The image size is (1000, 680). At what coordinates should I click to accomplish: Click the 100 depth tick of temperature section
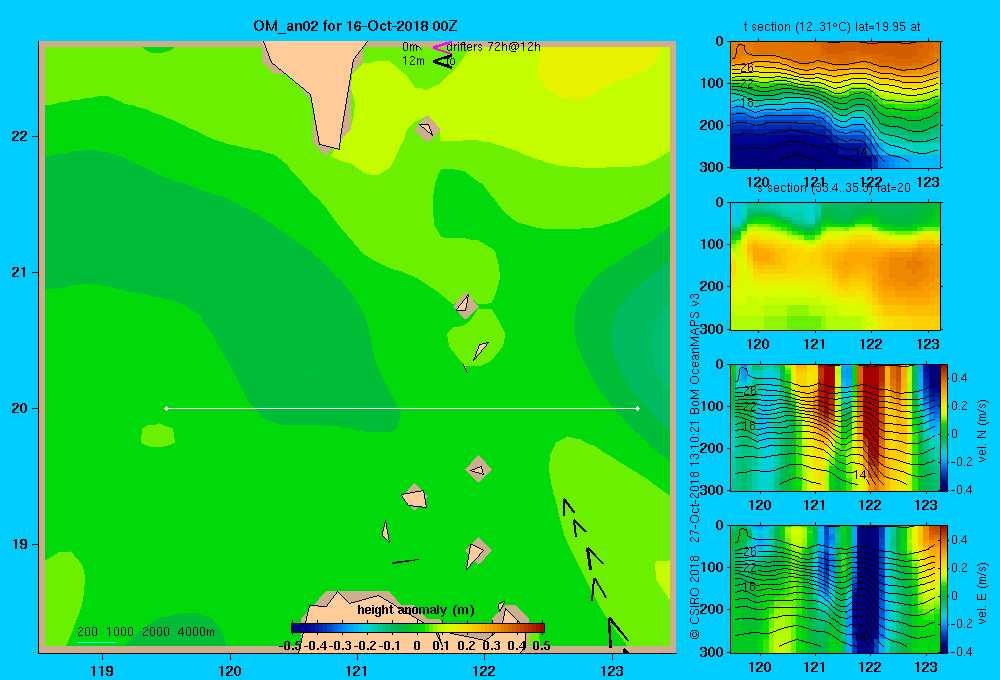click(x=710, y=83)
